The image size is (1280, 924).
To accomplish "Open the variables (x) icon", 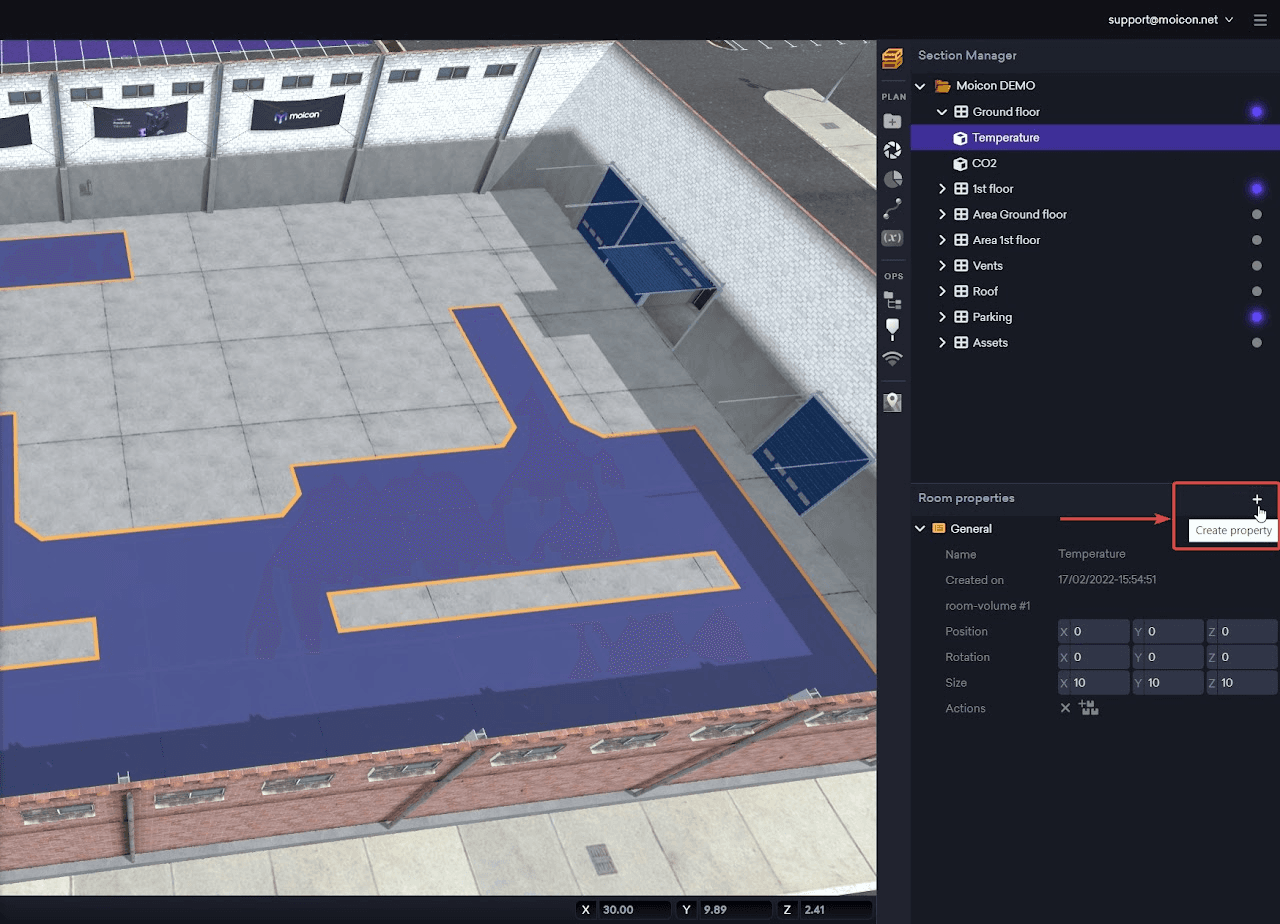I will 892,238.
